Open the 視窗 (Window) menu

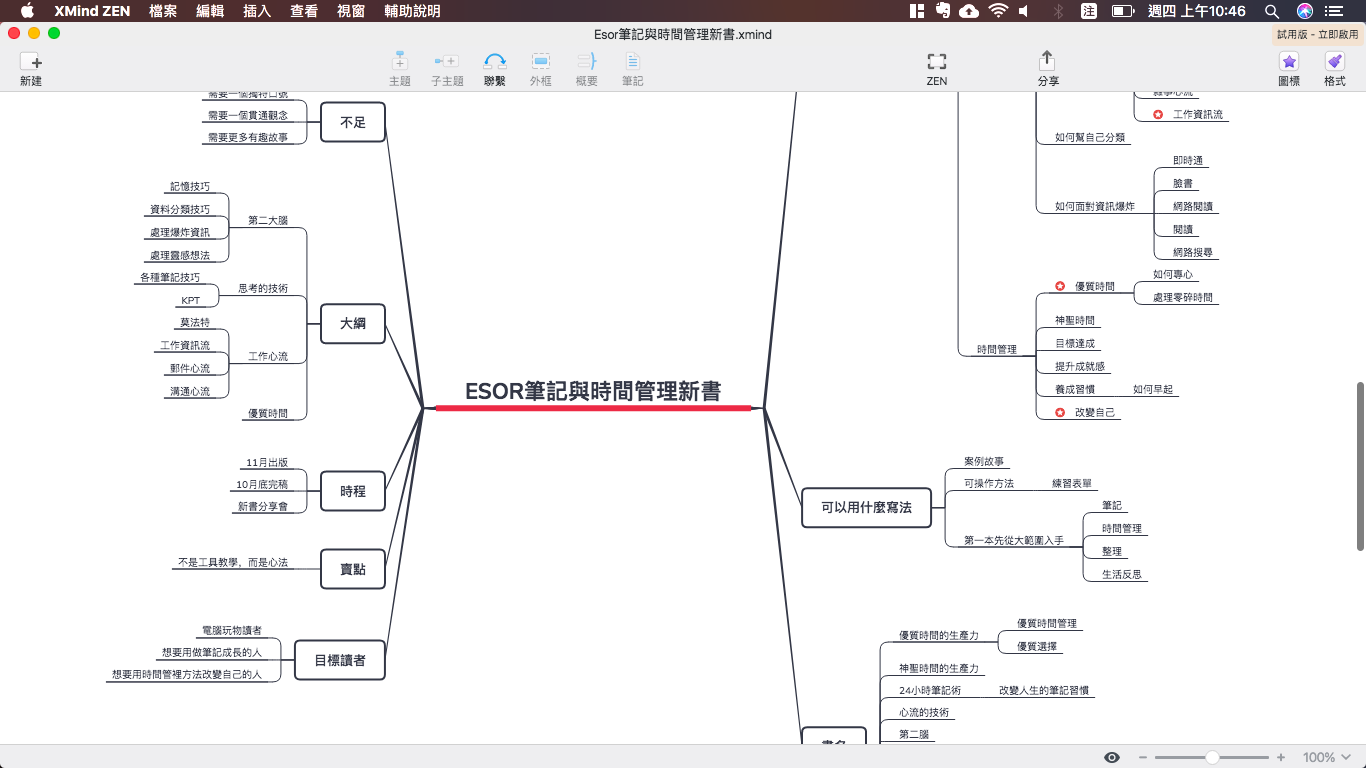[351, 11]
